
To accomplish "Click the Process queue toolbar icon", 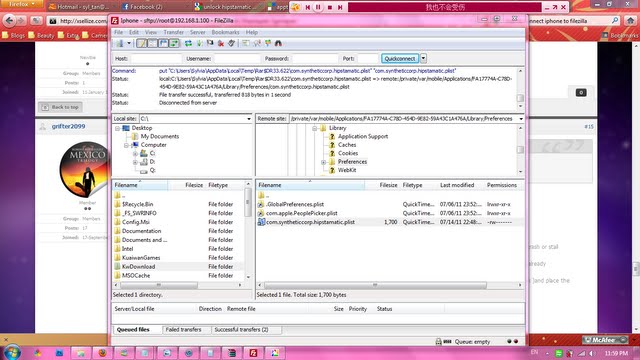I will 199,43.
